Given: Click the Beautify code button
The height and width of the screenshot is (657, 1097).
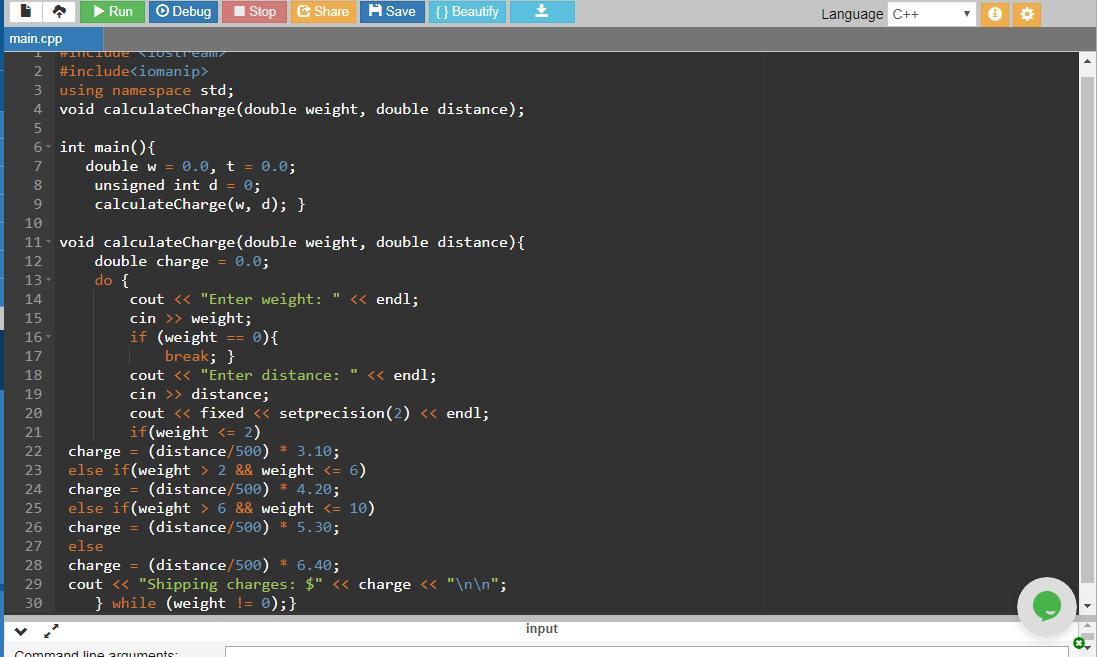Looking at the screenshot, I should 467,12.
